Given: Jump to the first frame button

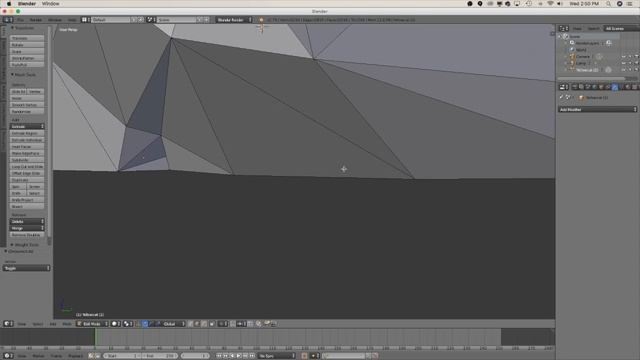Looking at the screenshot, I should [219, 356].
